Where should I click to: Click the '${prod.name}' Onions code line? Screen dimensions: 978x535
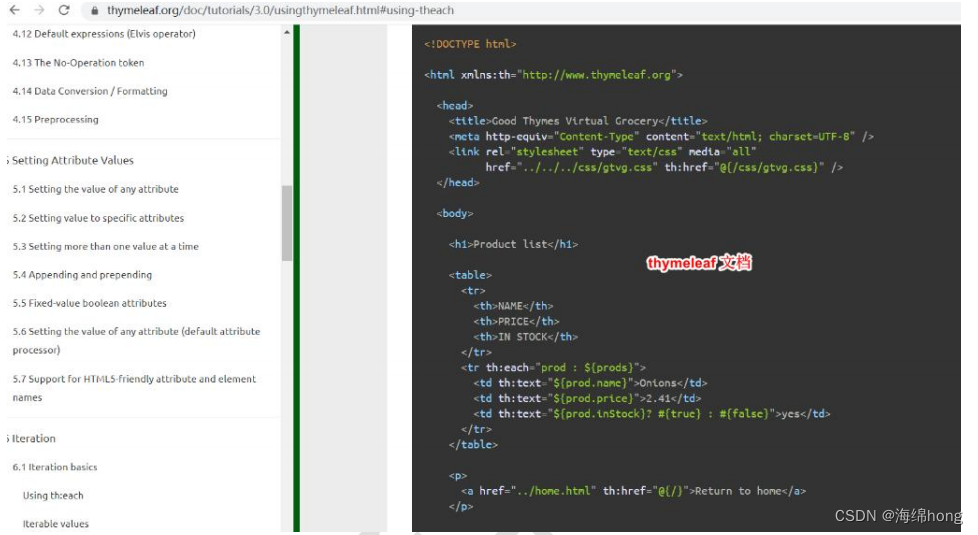tap(590, 383)
